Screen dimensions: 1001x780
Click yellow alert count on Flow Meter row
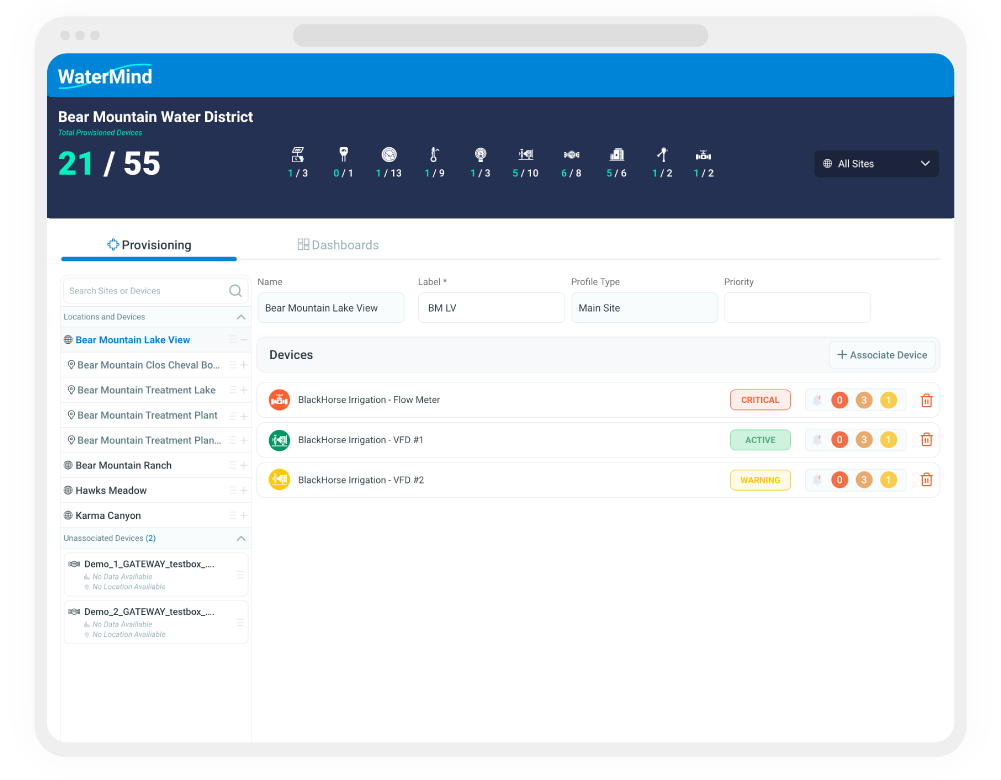[x=888, y=400]
